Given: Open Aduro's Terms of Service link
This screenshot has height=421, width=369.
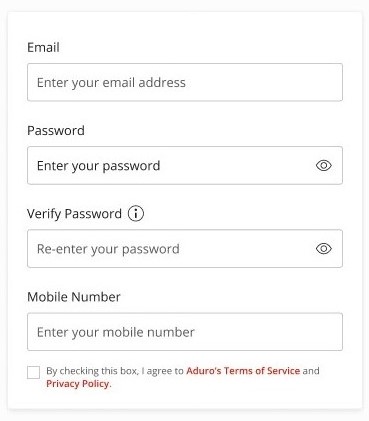Looking at the screenshot, I should click(243, 371).
